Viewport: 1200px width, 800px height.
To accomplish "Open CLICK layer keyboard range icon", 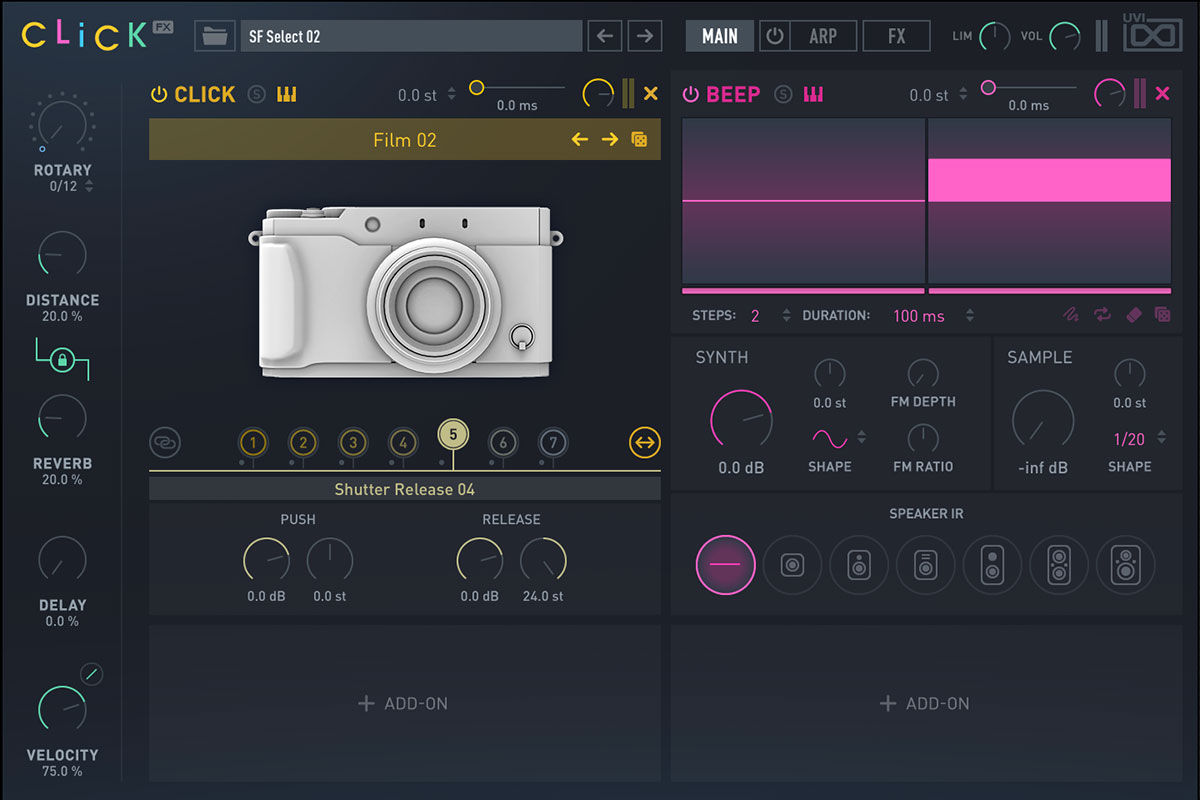I will [287, 94].
